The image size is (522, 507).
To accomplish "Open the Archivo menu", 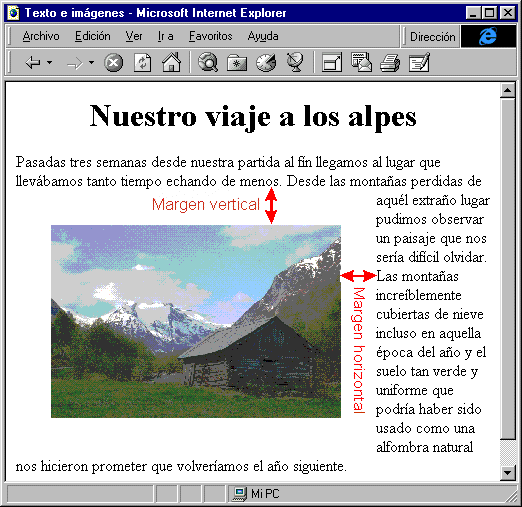I will pos(41,36).
